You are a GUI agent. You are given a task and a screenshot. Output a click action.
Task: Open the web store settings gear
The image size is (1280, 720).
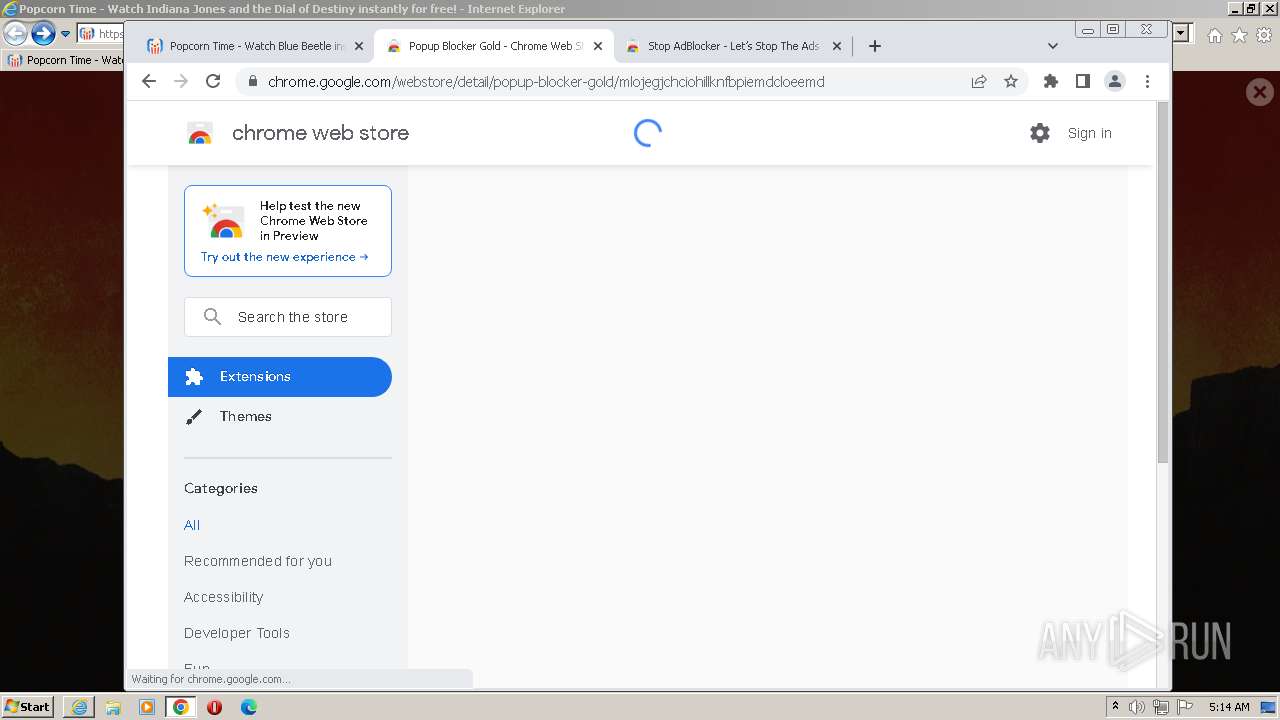(x=1040, y=133)
